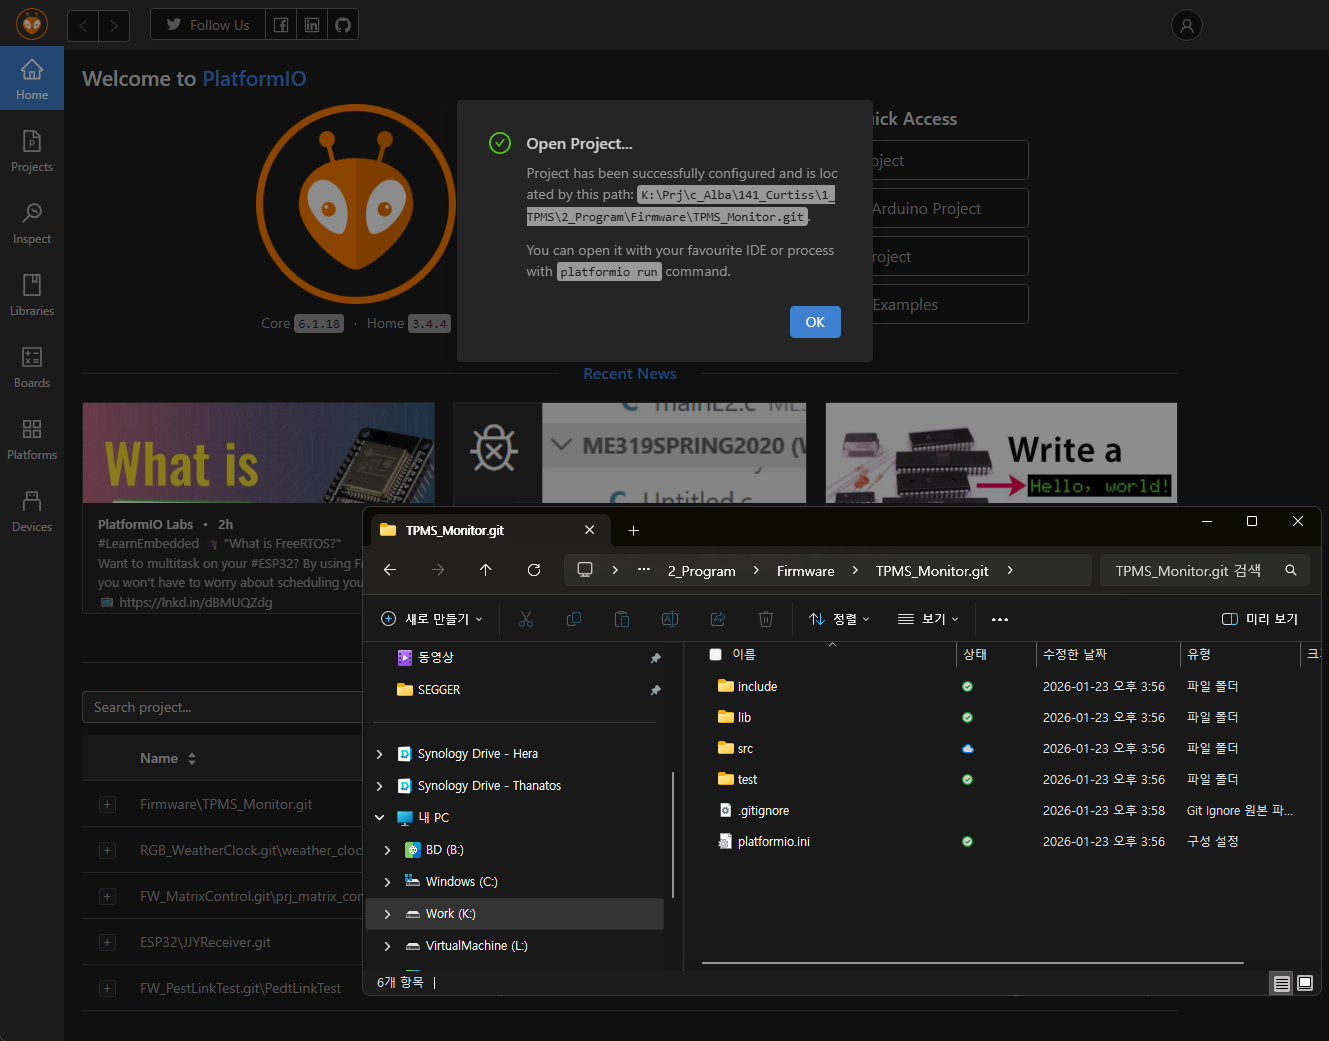Open the account profile icon
This screenshot has height=1041, width=1329.
[x=1186, y=26]
